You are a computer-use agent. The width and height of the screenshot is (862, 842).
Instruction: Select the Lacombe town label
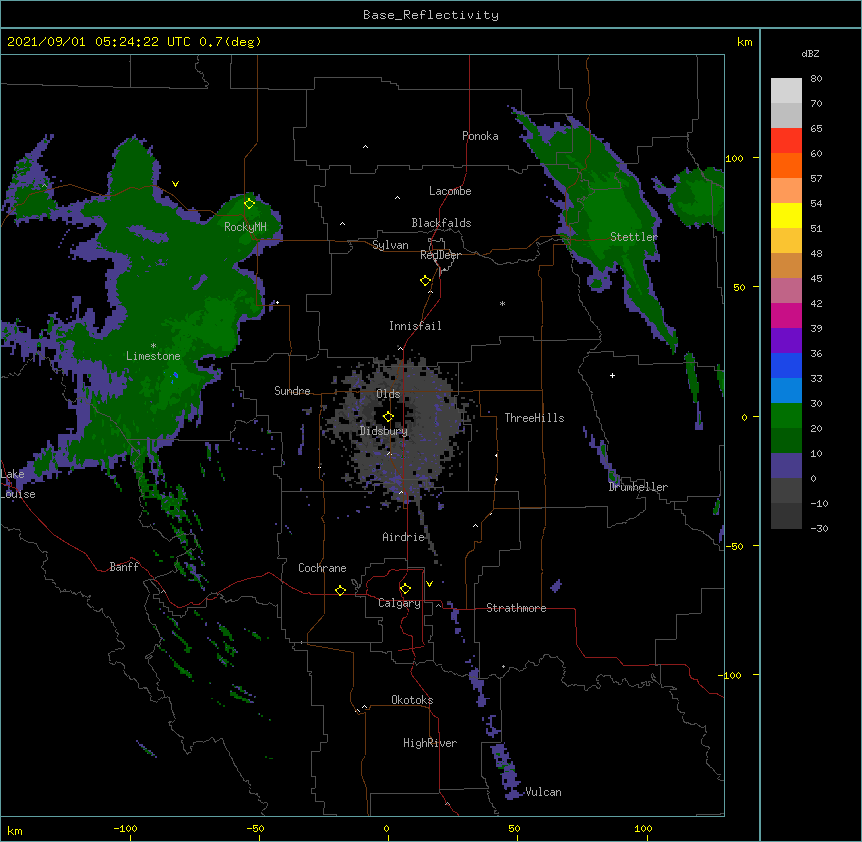click(450, 191)
